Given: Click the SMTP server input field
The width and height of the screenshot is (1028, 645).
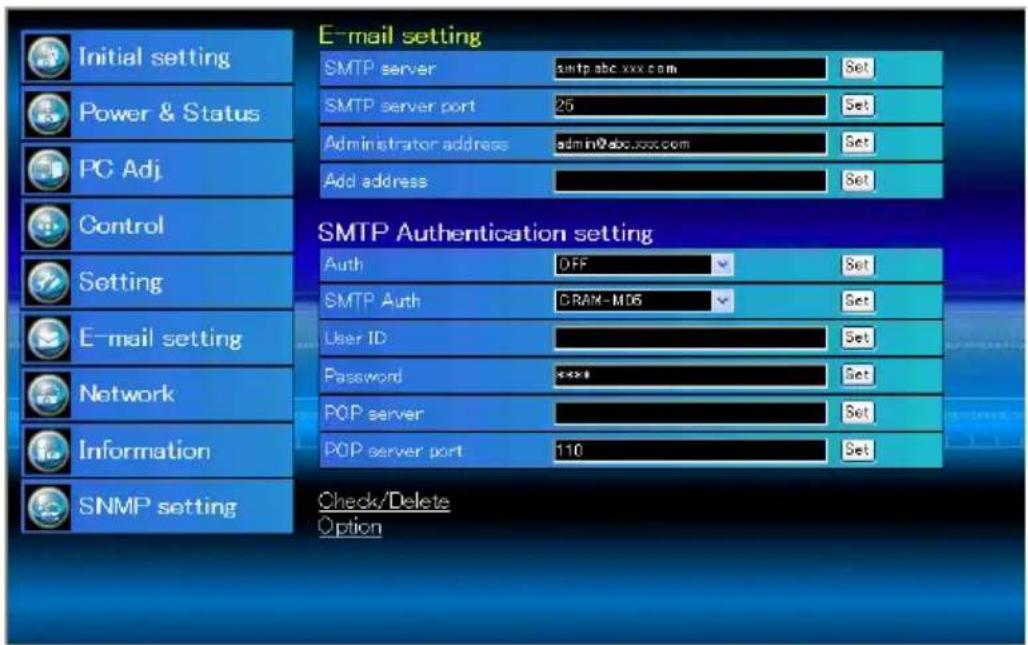Looking at the screenshot, I should (x=690, y=68).
